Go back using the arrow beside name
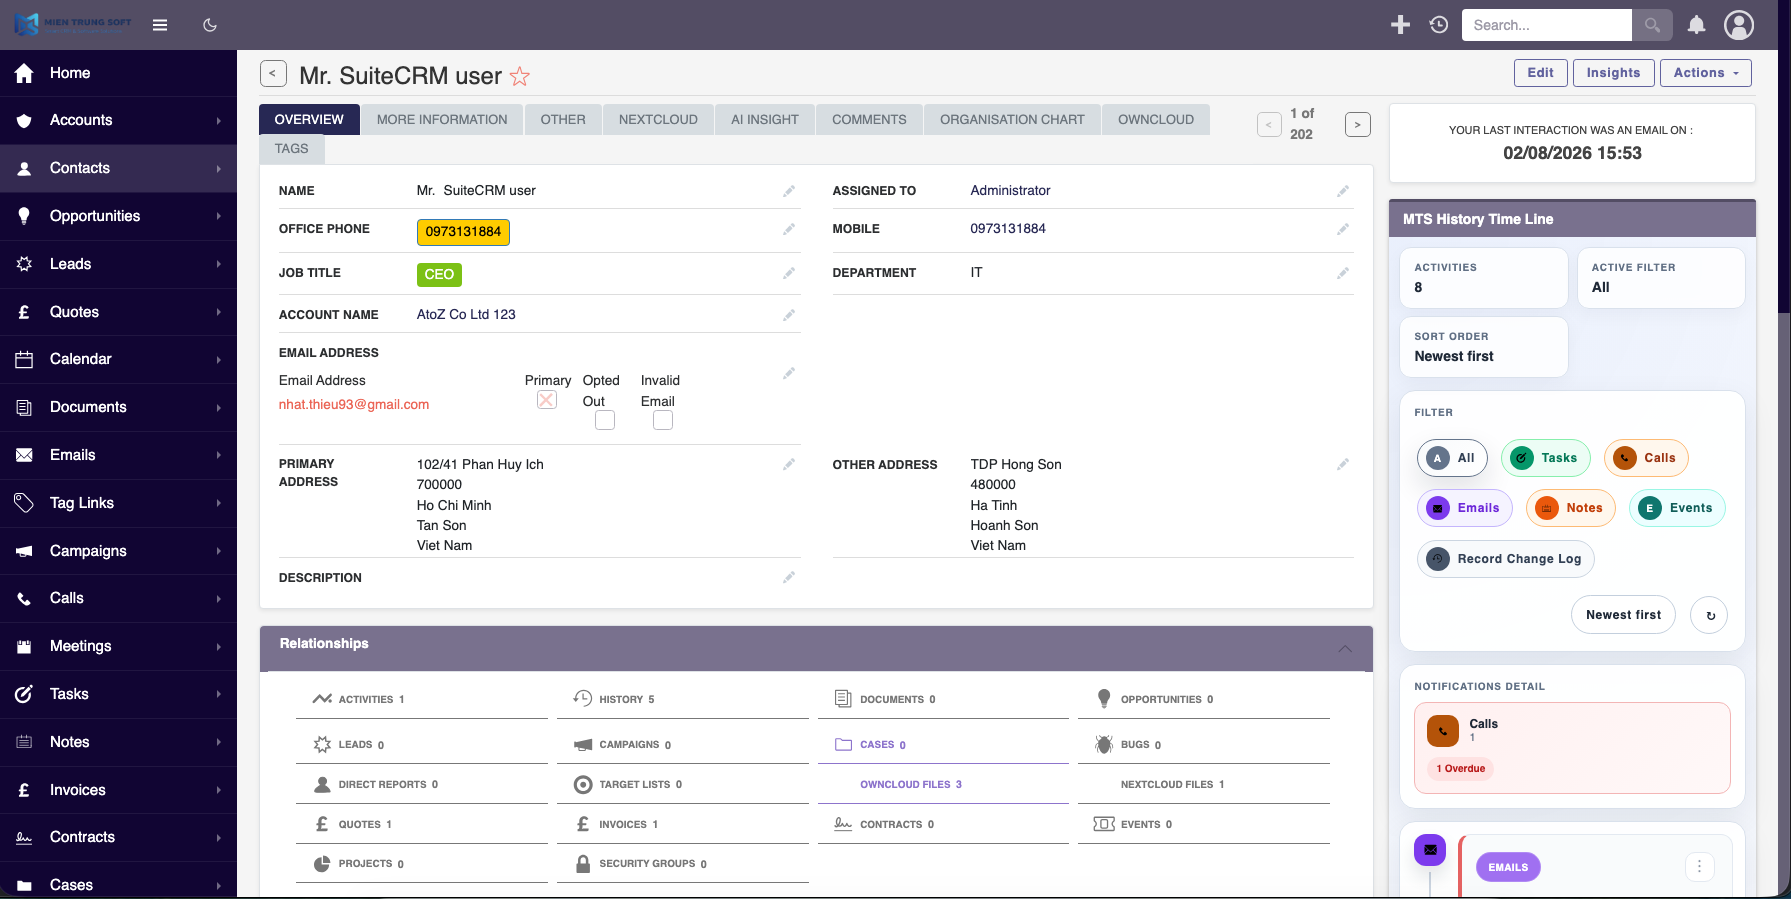Screen dimensions: 1791x899 coord(273,74)
